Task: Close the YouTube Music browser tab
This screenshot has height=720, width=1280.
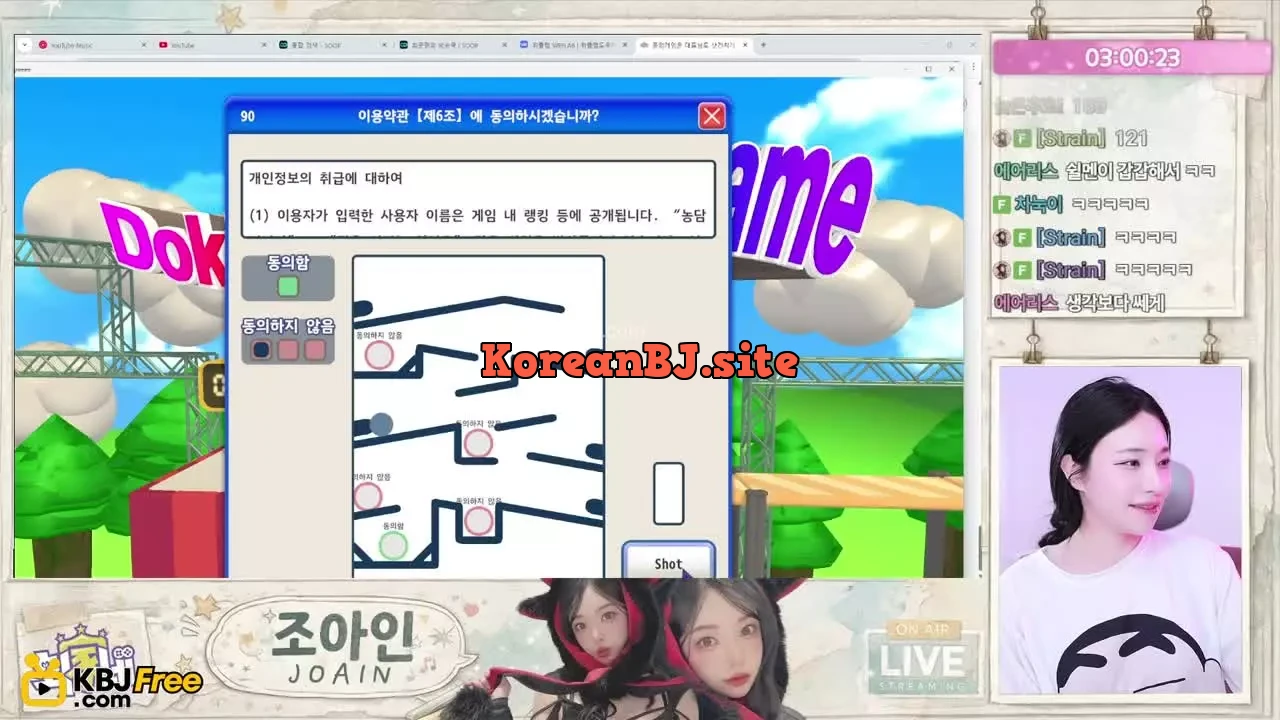Action: (x=144, y=45)
